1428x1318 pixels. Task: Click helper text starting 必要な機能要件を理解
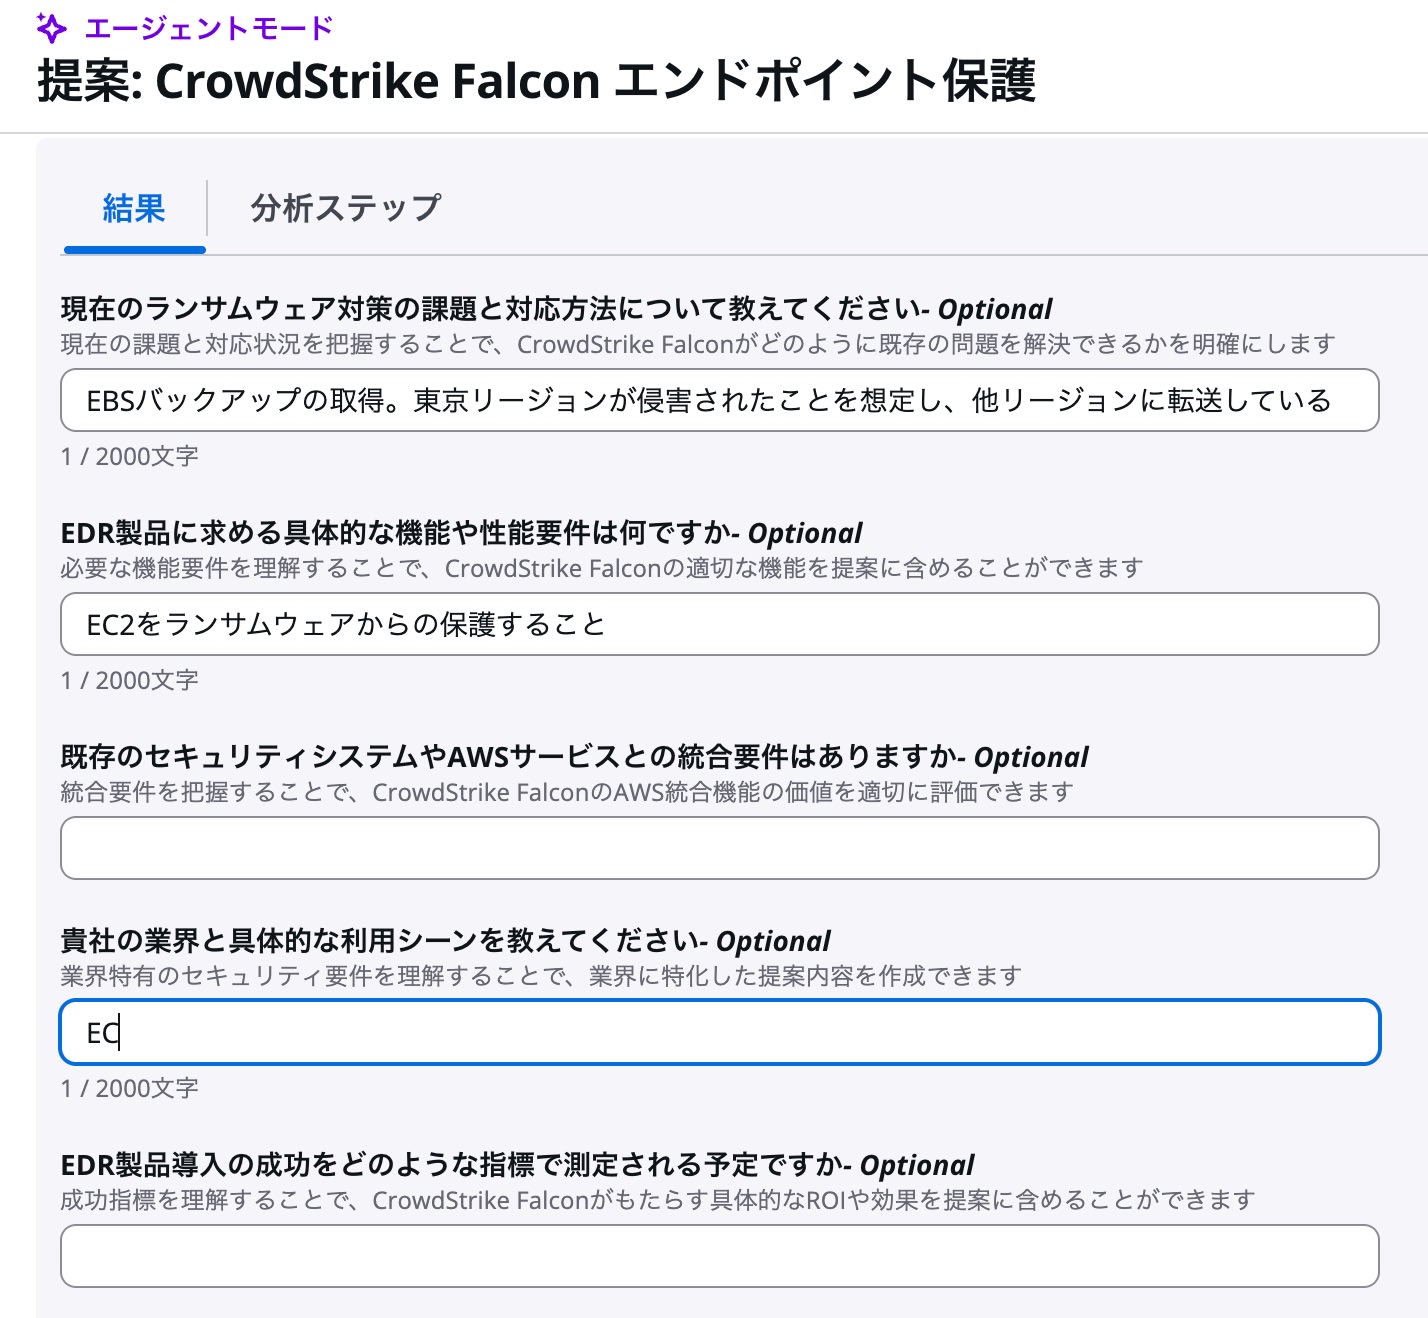[601, 569]
